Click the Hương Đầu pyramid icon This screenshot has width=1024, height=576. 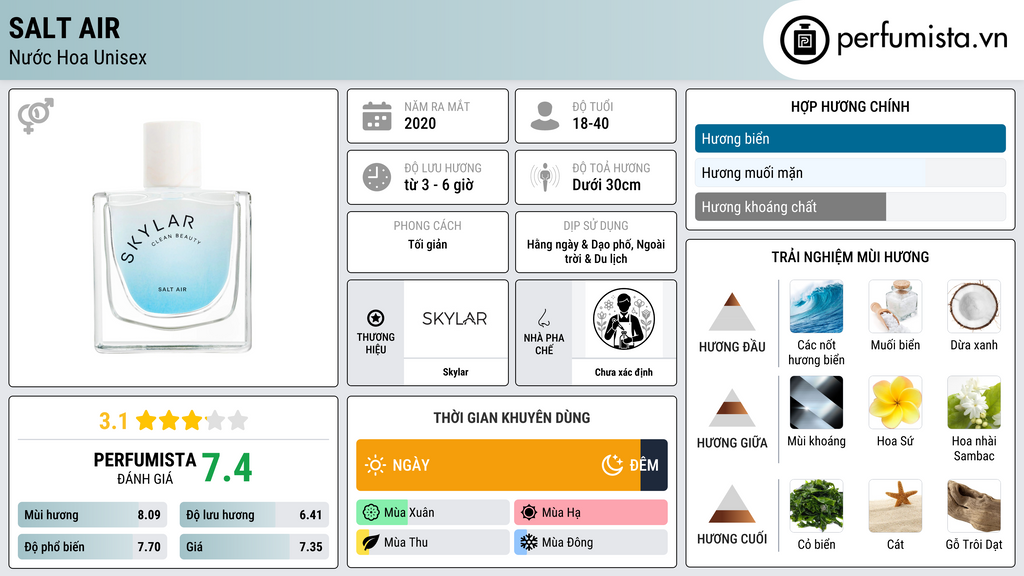[x=732, y=312]
